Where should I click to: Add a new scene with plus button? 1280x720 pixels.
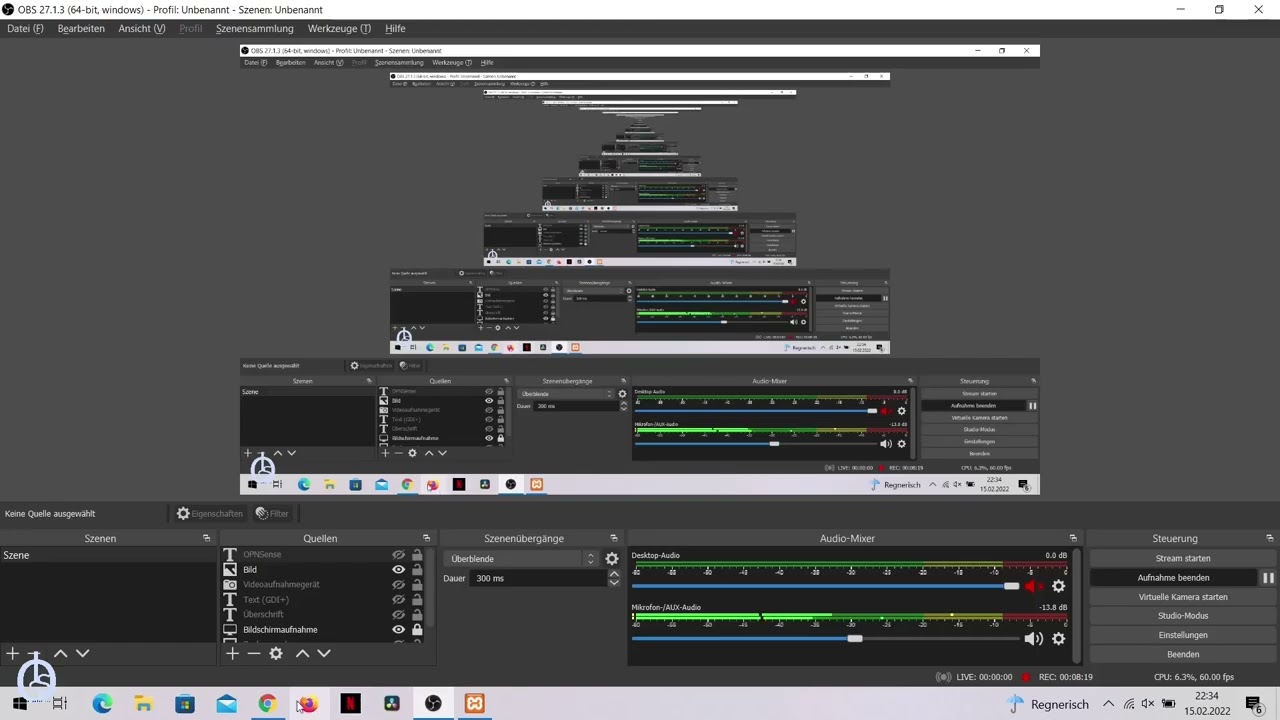point(12,653)
